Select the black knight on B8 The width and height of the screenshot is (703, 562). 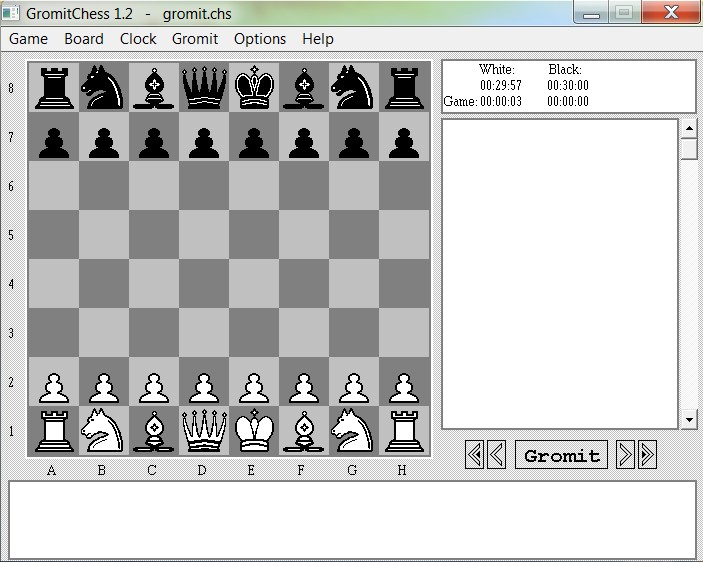point(103,87)
